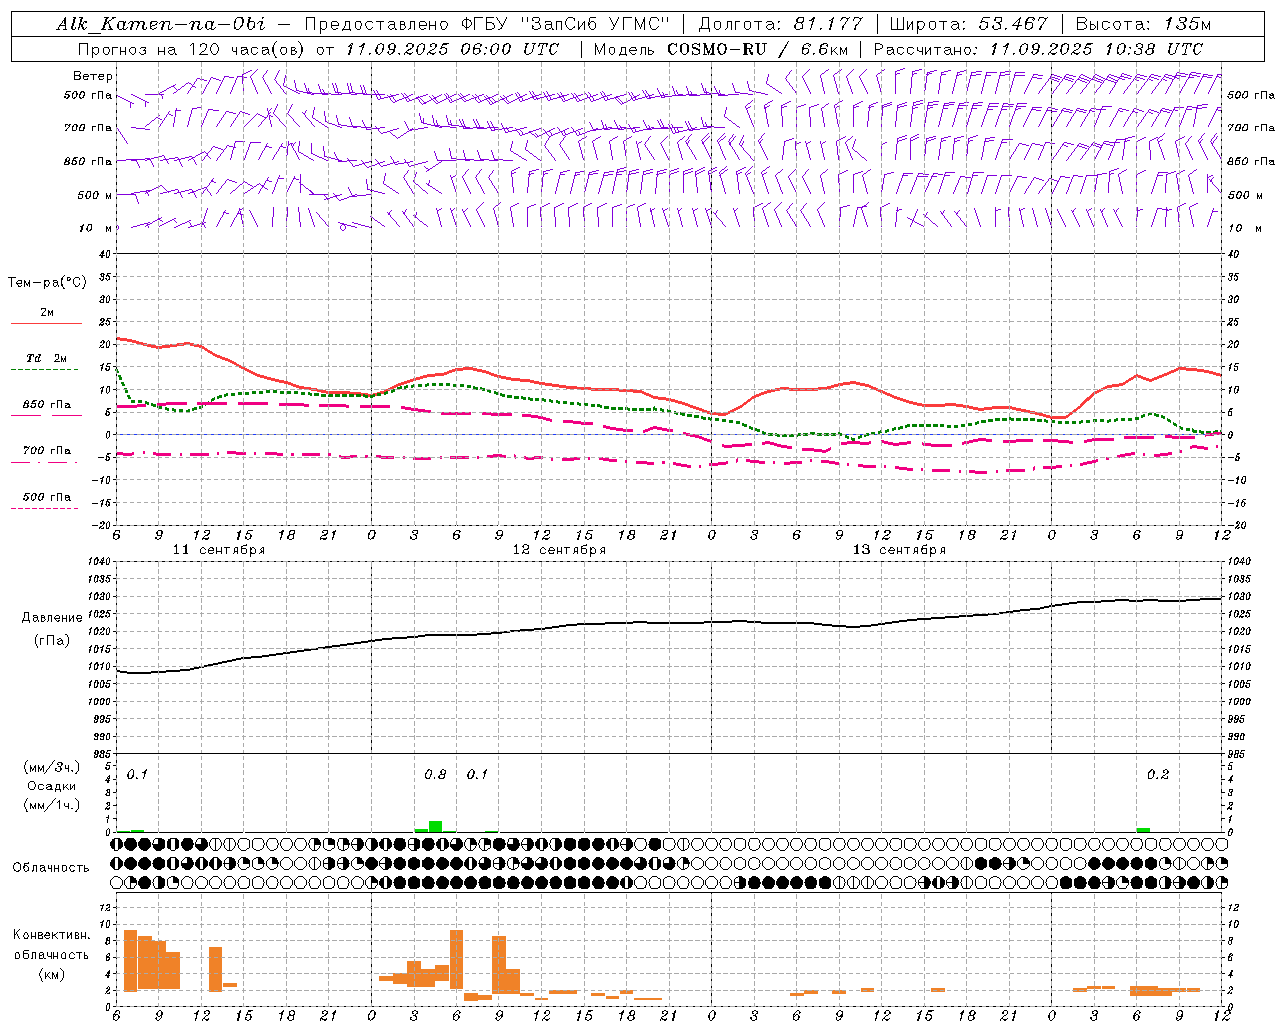Click the (км) unit label

click(x=52, y=974)
